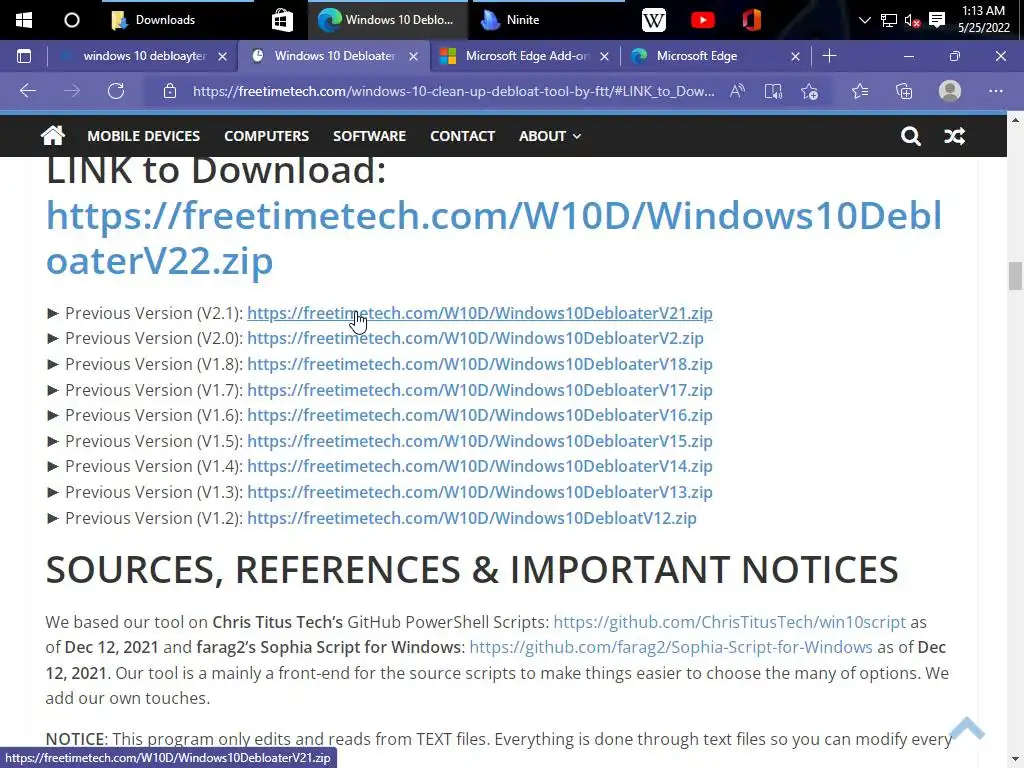Open MOBILE DEVICES menu

click(144, 136)
